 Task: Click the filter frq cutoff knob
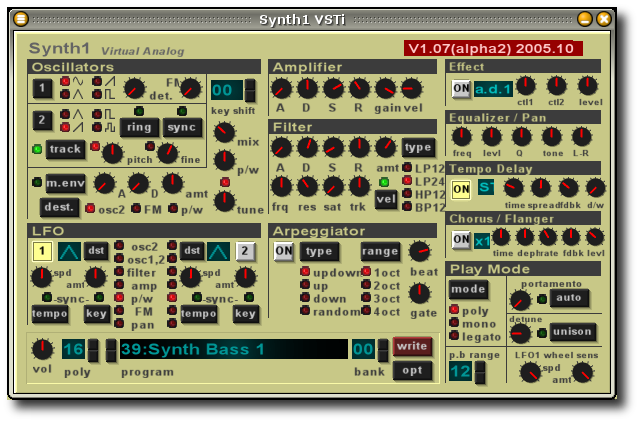tap(282, 187)
